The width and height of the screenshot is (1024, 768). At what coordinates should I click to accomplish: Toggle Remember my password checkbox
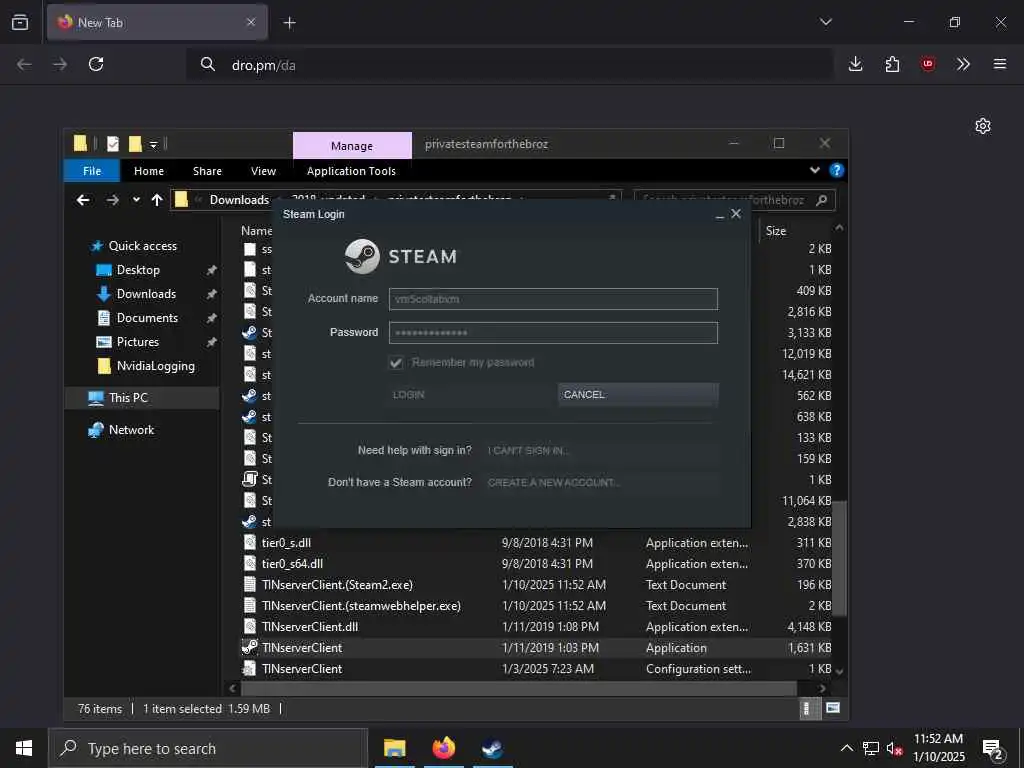tap(396, 362)
